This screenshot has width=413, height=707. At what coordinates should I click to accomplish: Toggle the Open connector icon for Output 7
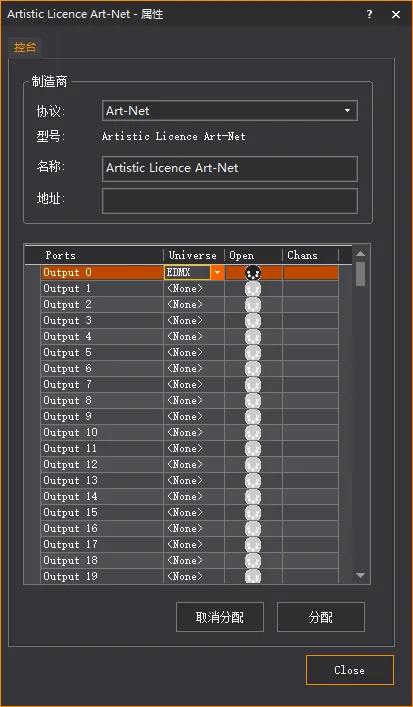(253, 385)
